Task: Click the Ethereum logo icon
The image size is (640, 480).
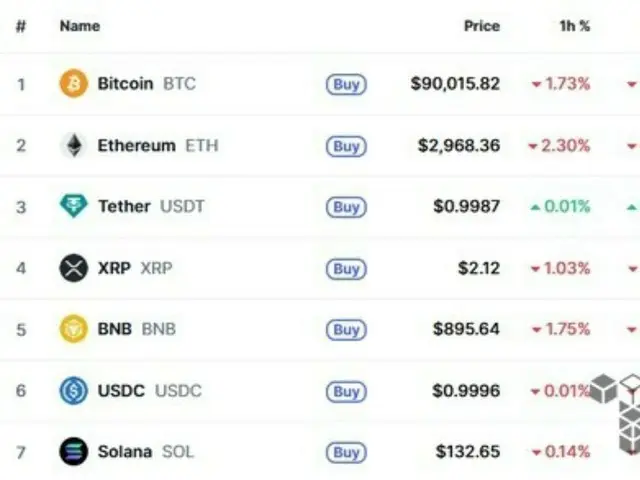Action: (x=74, y=146)
